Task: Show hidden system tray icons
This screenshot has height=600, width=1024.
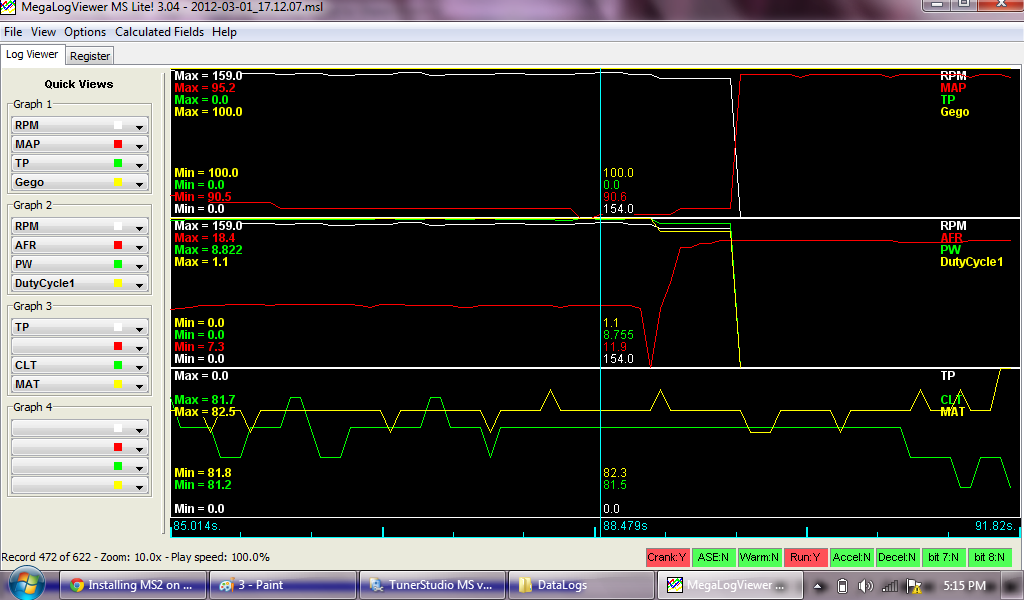Action: [x=819, y=585]
